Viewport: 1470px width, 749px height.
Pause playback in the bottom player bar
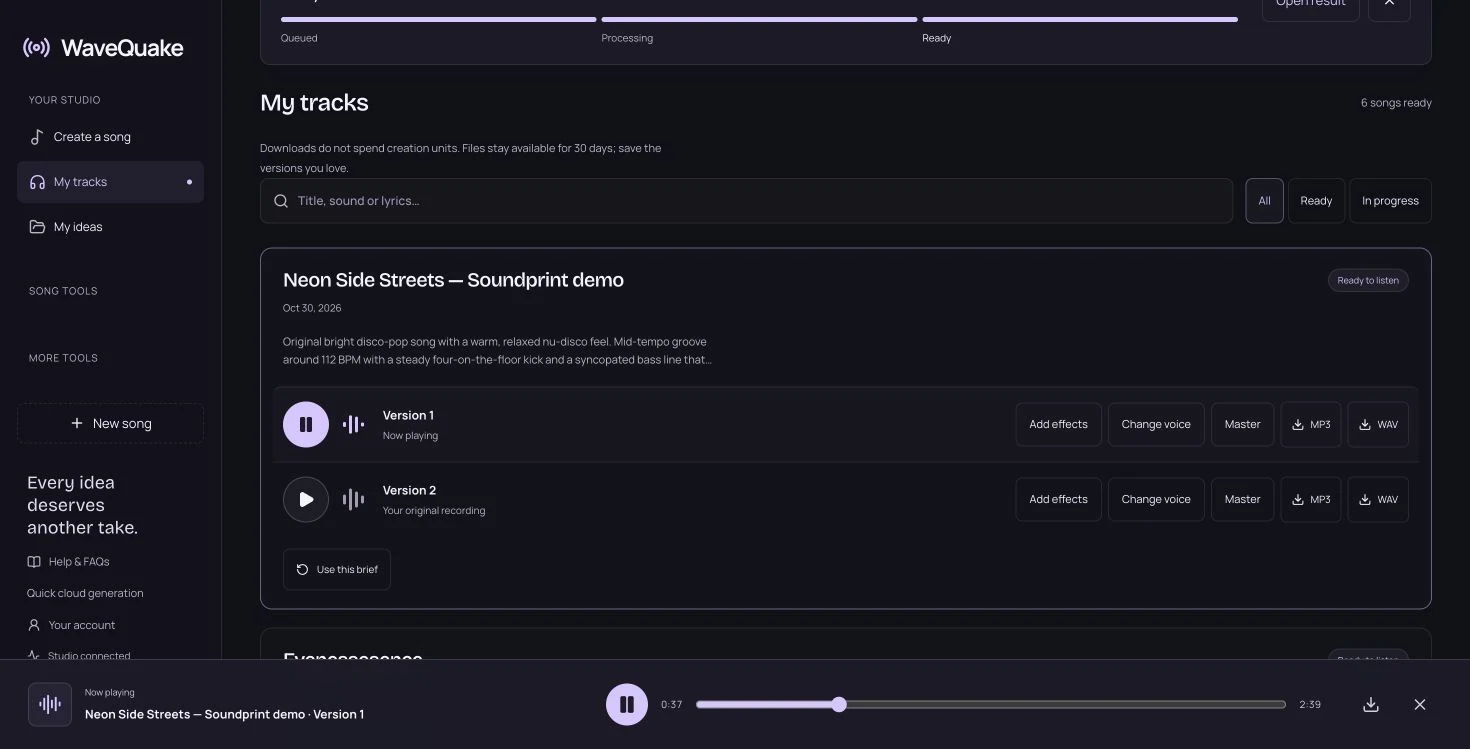(x=627, y=704)
